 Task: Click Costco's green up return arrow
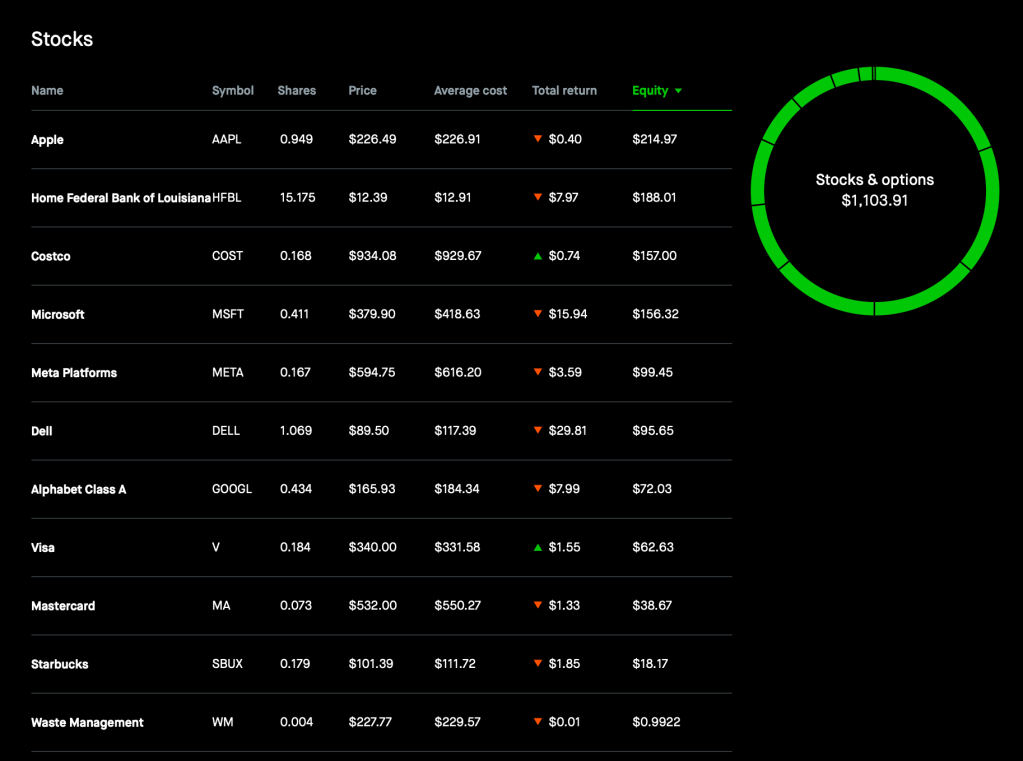pos(538,256)
